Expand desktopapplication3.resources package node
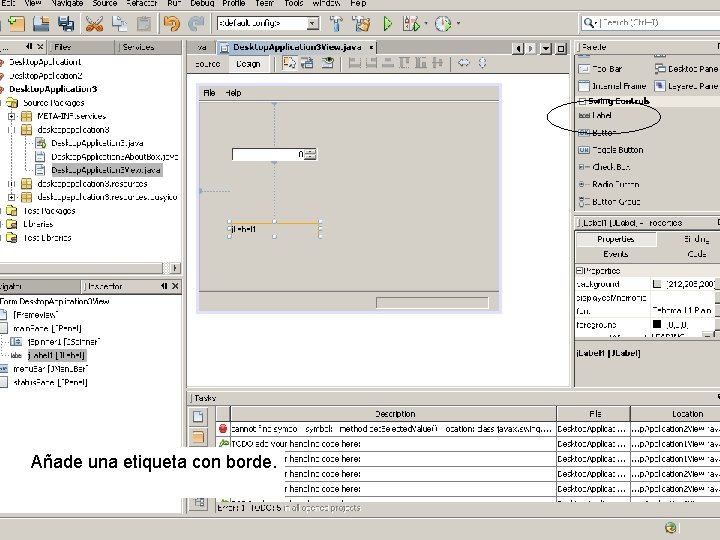720x540 pixels. (x=12, y=184)
